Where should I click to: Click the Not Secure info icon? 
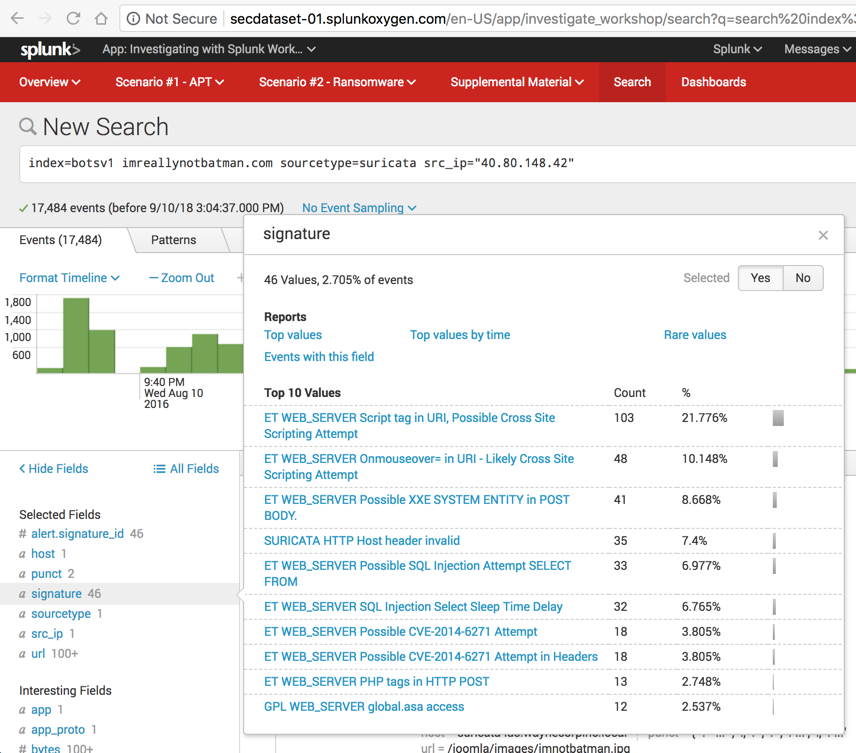tap(133, 19)
